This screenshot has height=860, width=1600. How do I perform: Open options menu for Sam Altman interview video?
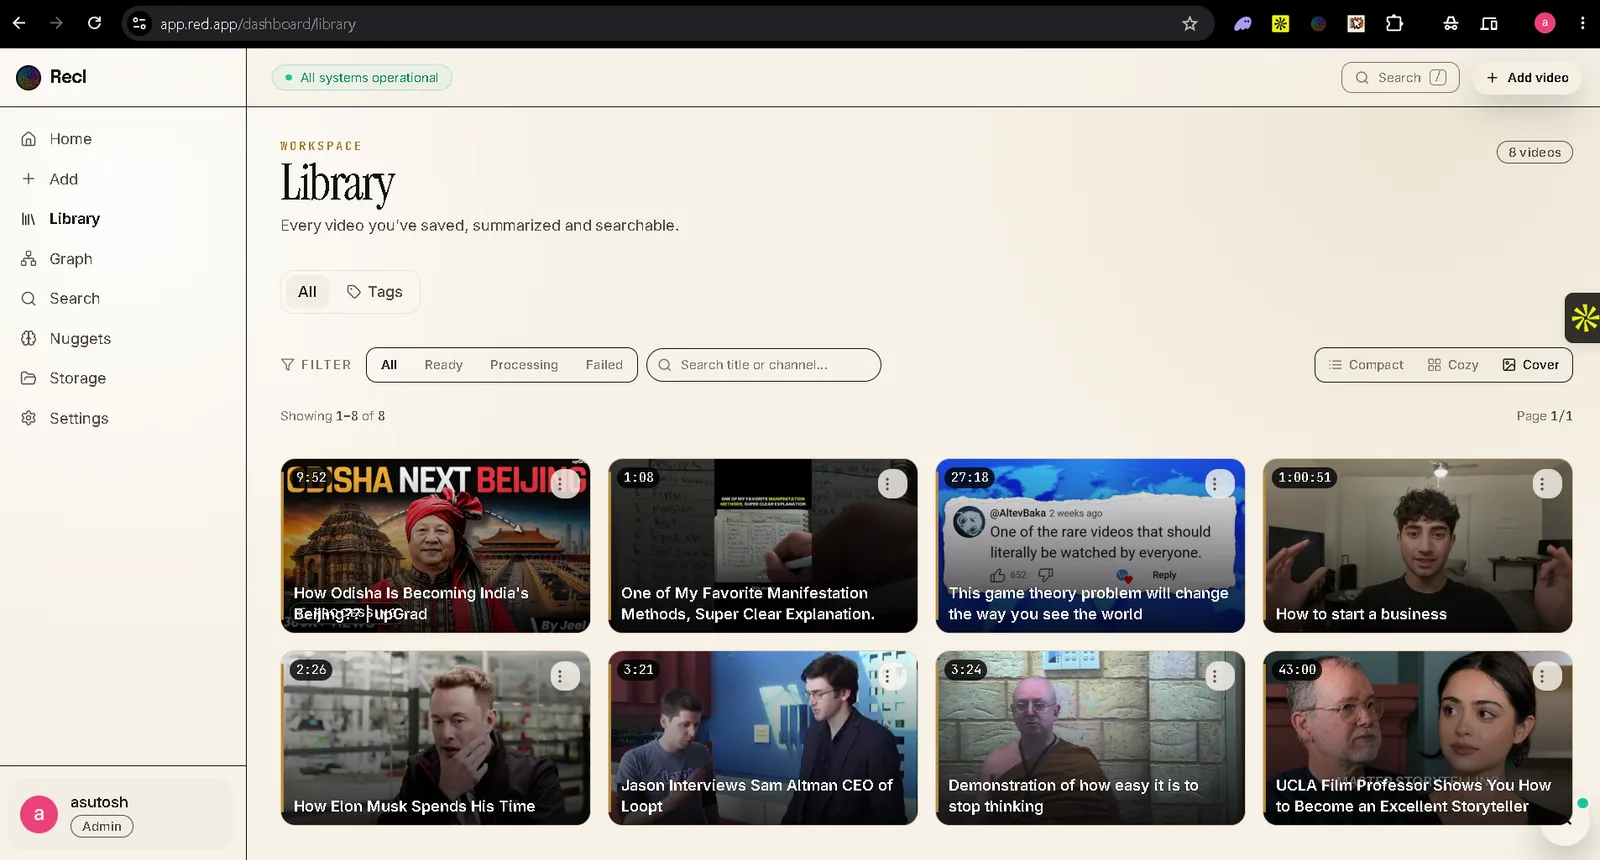(891, 676)
